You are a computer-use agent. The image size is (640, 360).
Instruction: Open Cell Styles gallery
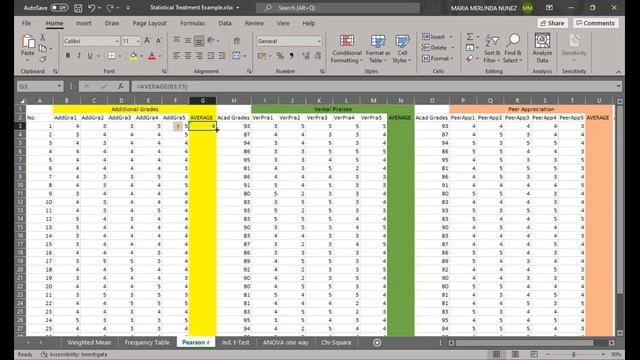(402, 49)
